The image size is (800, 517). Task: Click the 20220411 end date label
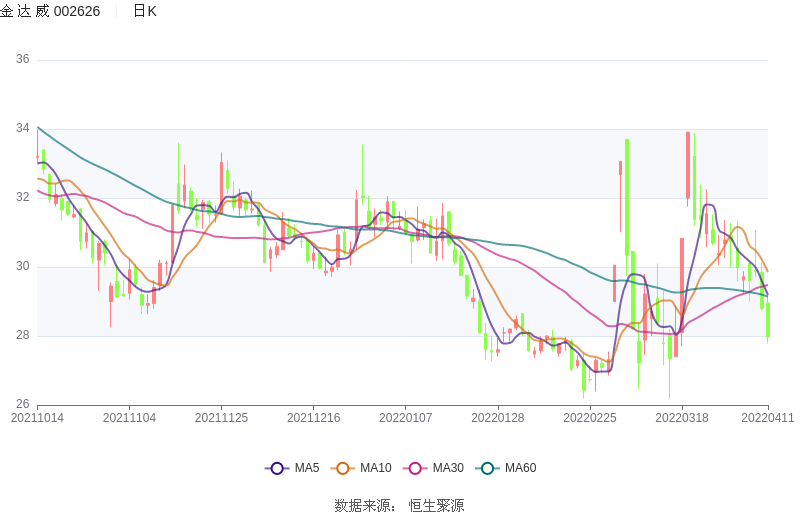(768, 418)
